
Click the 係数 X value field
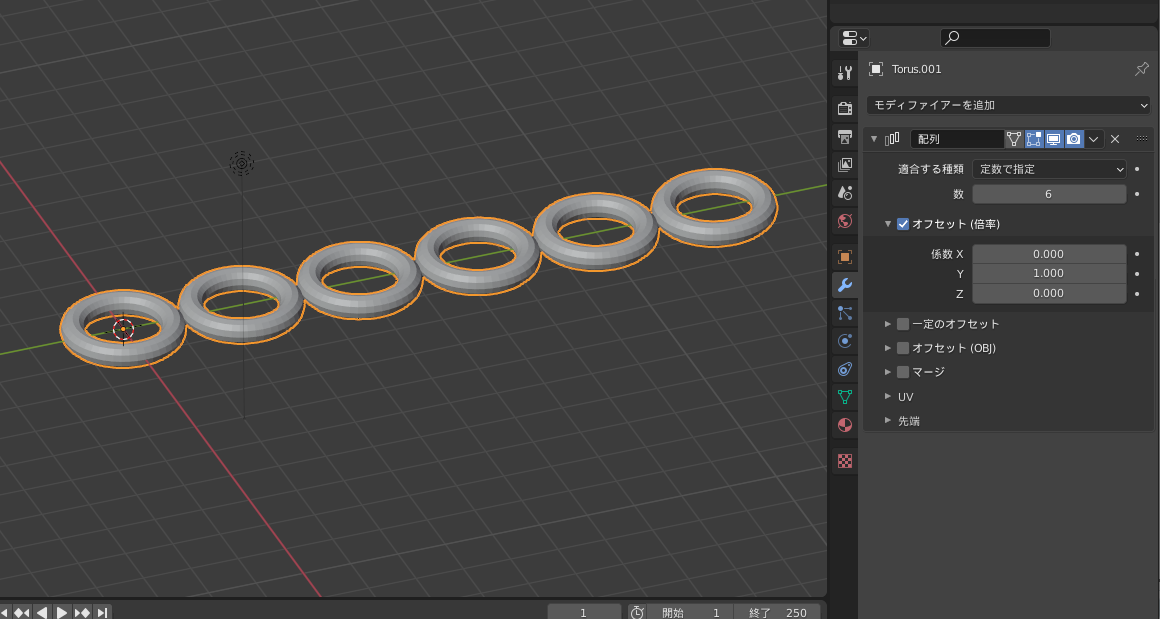1049,254
